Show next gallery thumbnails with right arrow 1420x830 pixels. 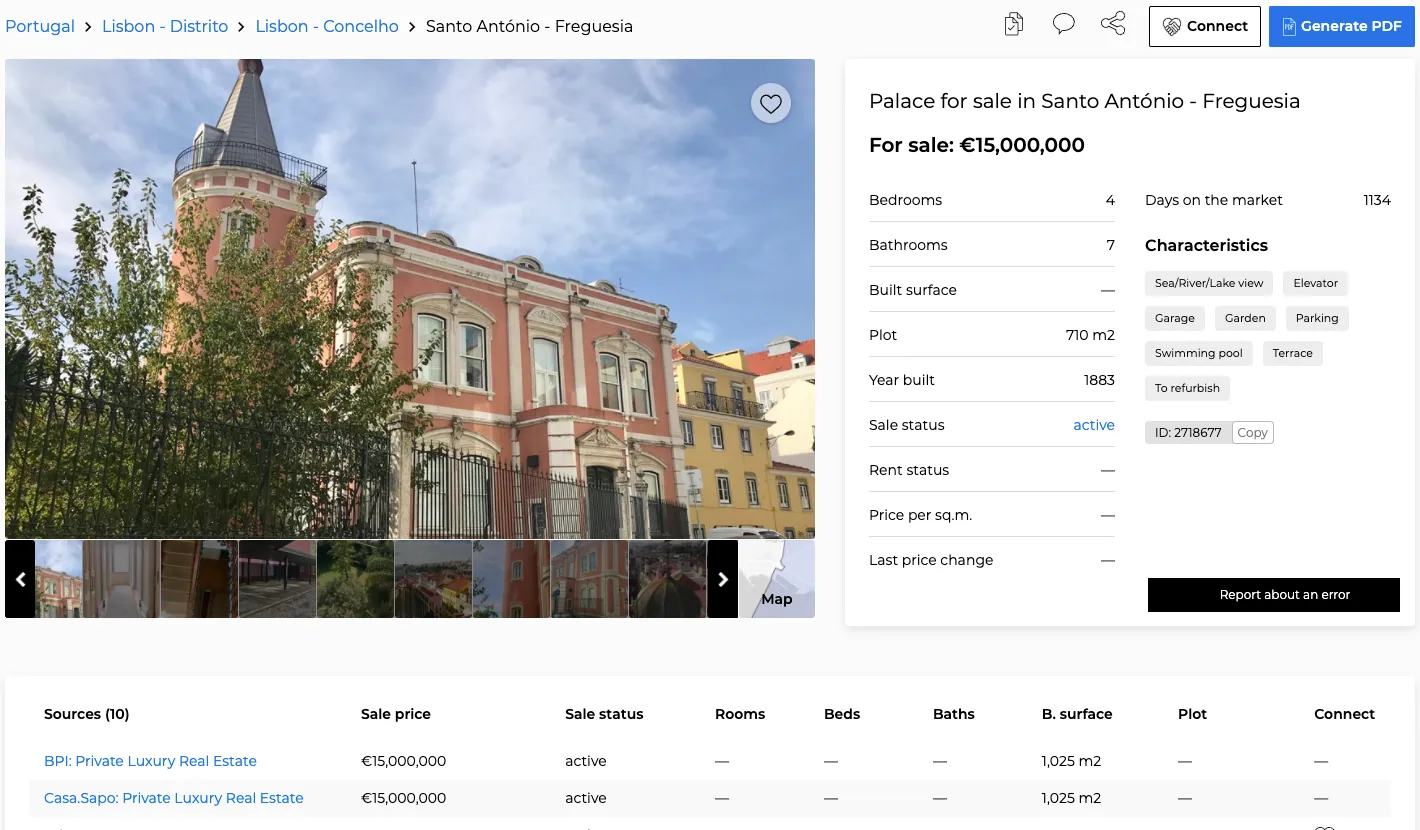[723, 579]
